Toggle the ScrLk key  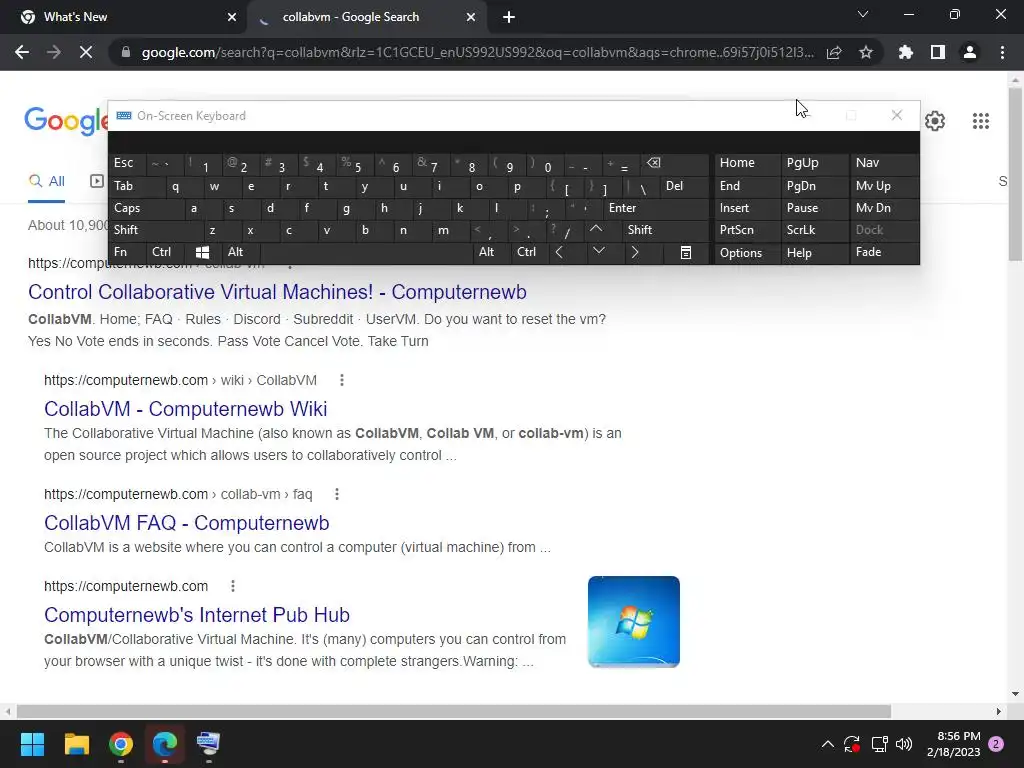[814, 230]
